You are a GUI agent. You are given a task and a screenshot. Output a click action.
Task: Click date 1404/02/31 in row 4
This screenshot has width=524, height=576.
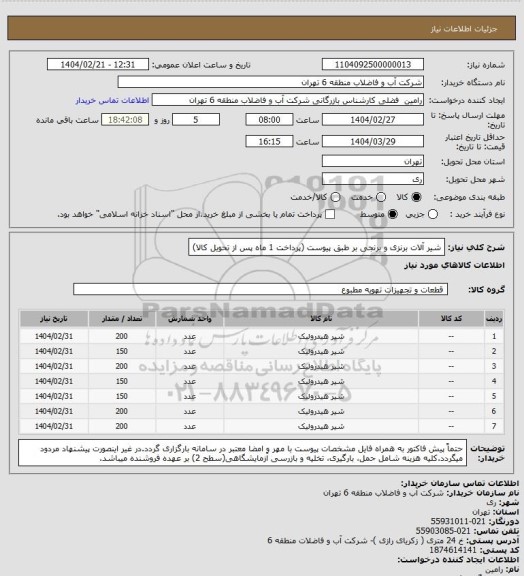click(x=54, y=382)
